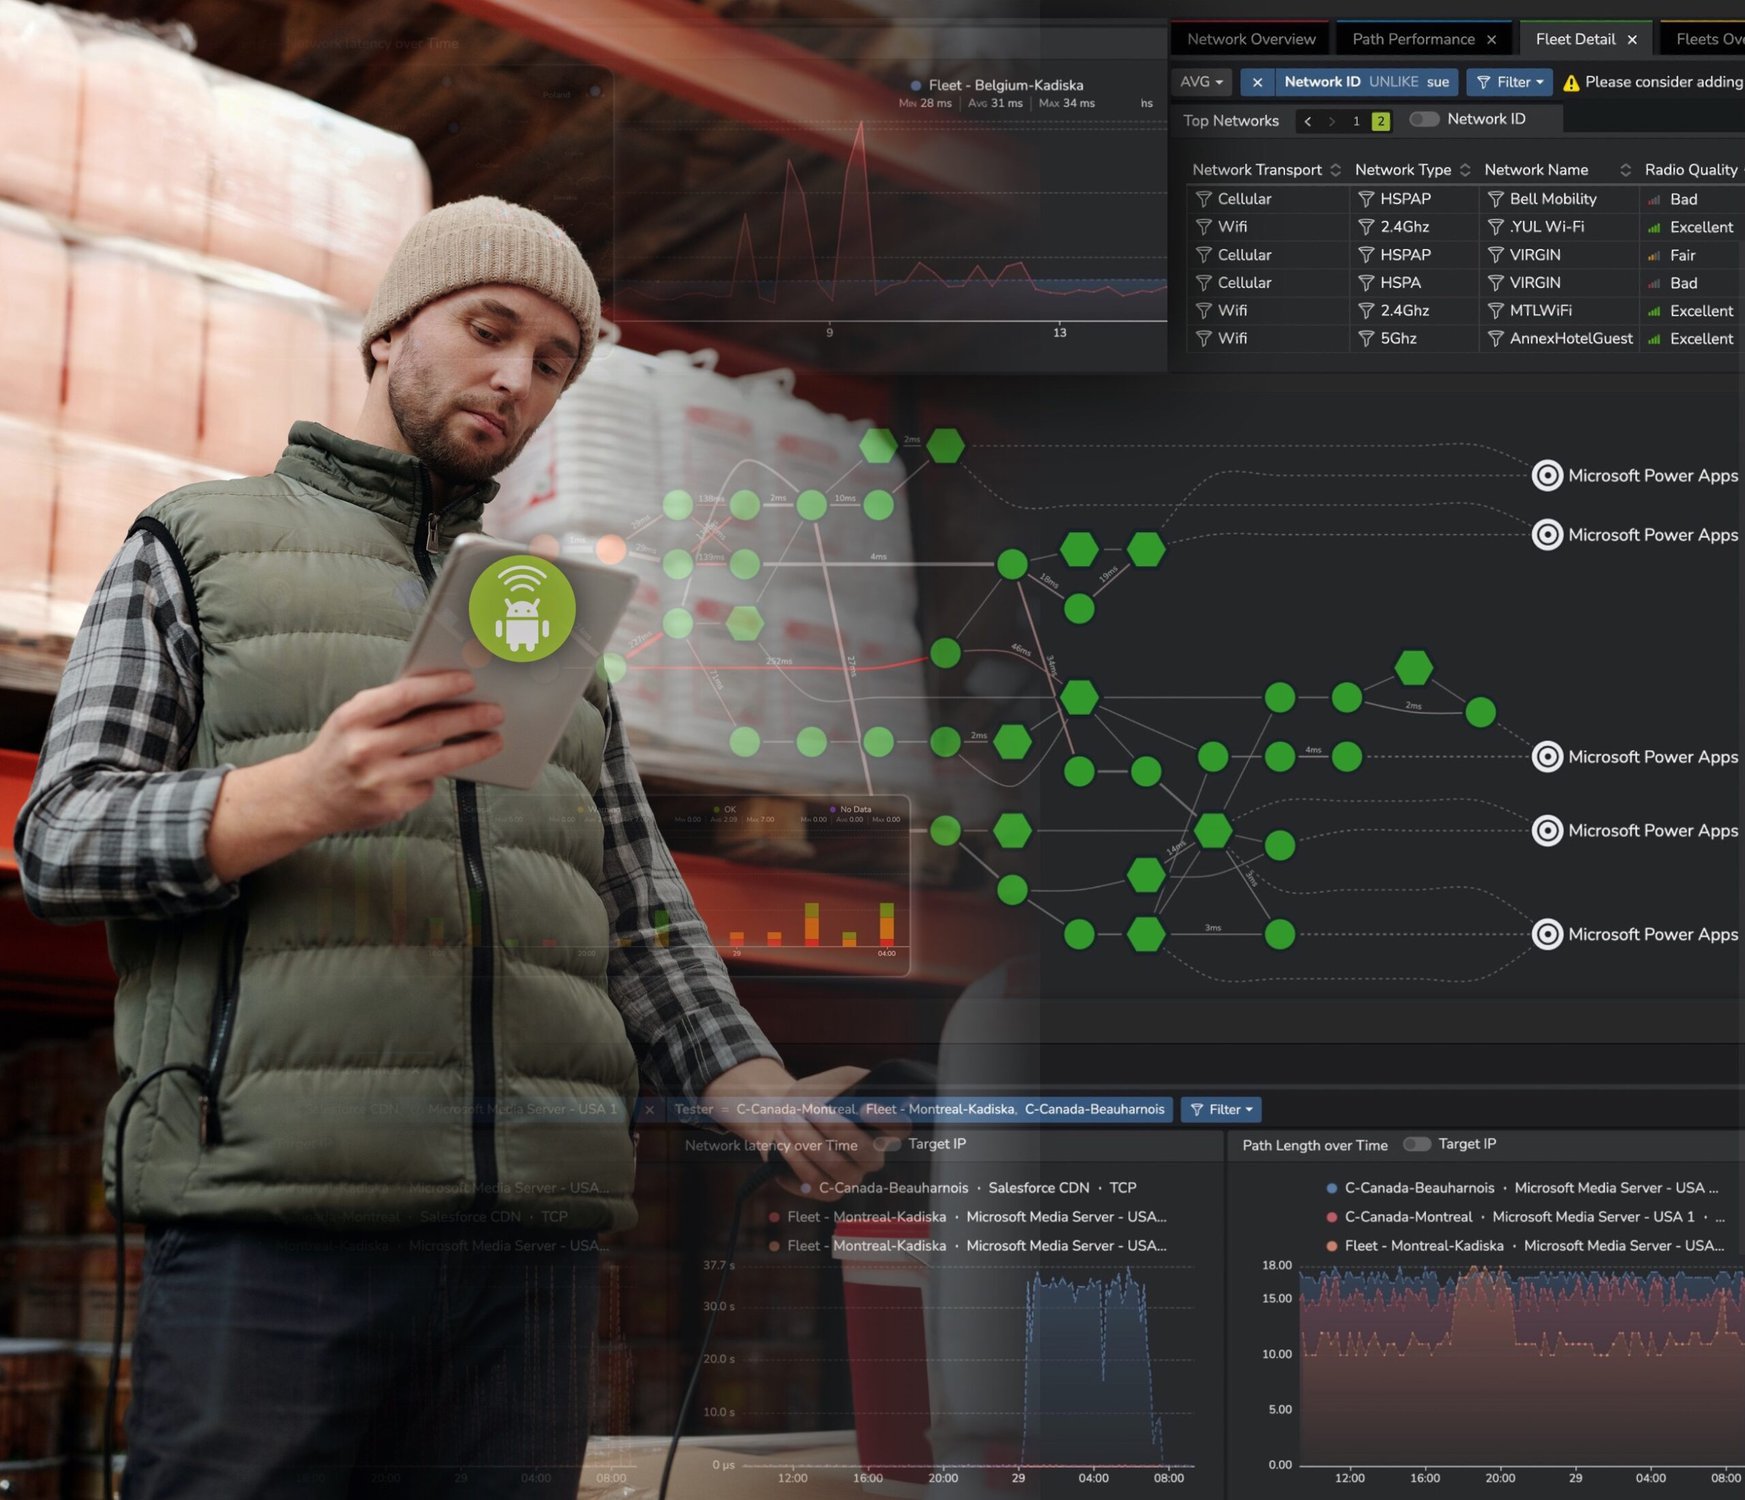Close the Fleet Detail tab
This screenshot has height=1500, width=1745.
(x=1632, y=40)
